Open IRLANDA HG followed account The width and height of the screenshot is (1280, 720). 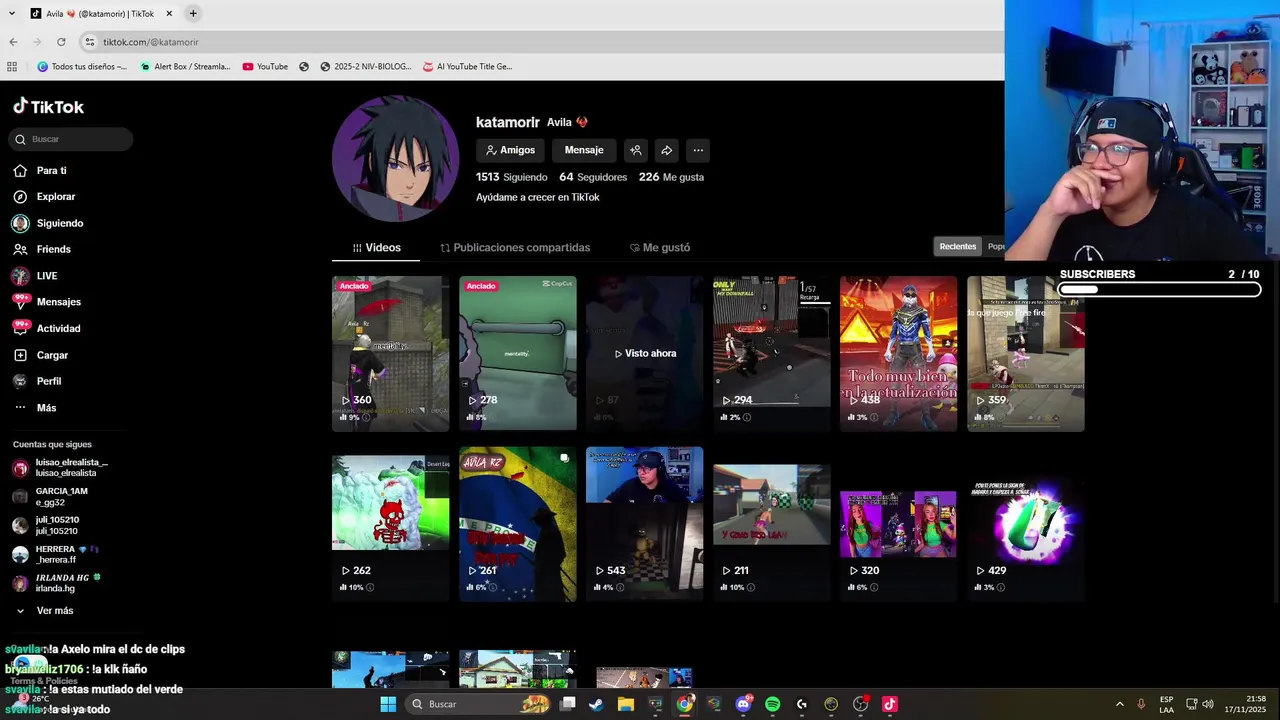[57, 583]
